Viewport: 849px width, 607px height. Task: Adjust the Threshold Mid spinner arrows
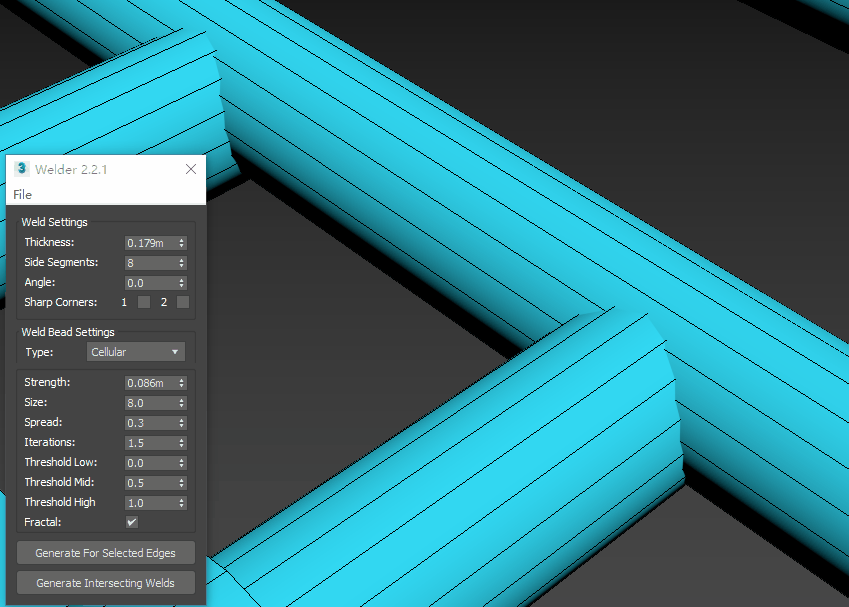point(181,483)
